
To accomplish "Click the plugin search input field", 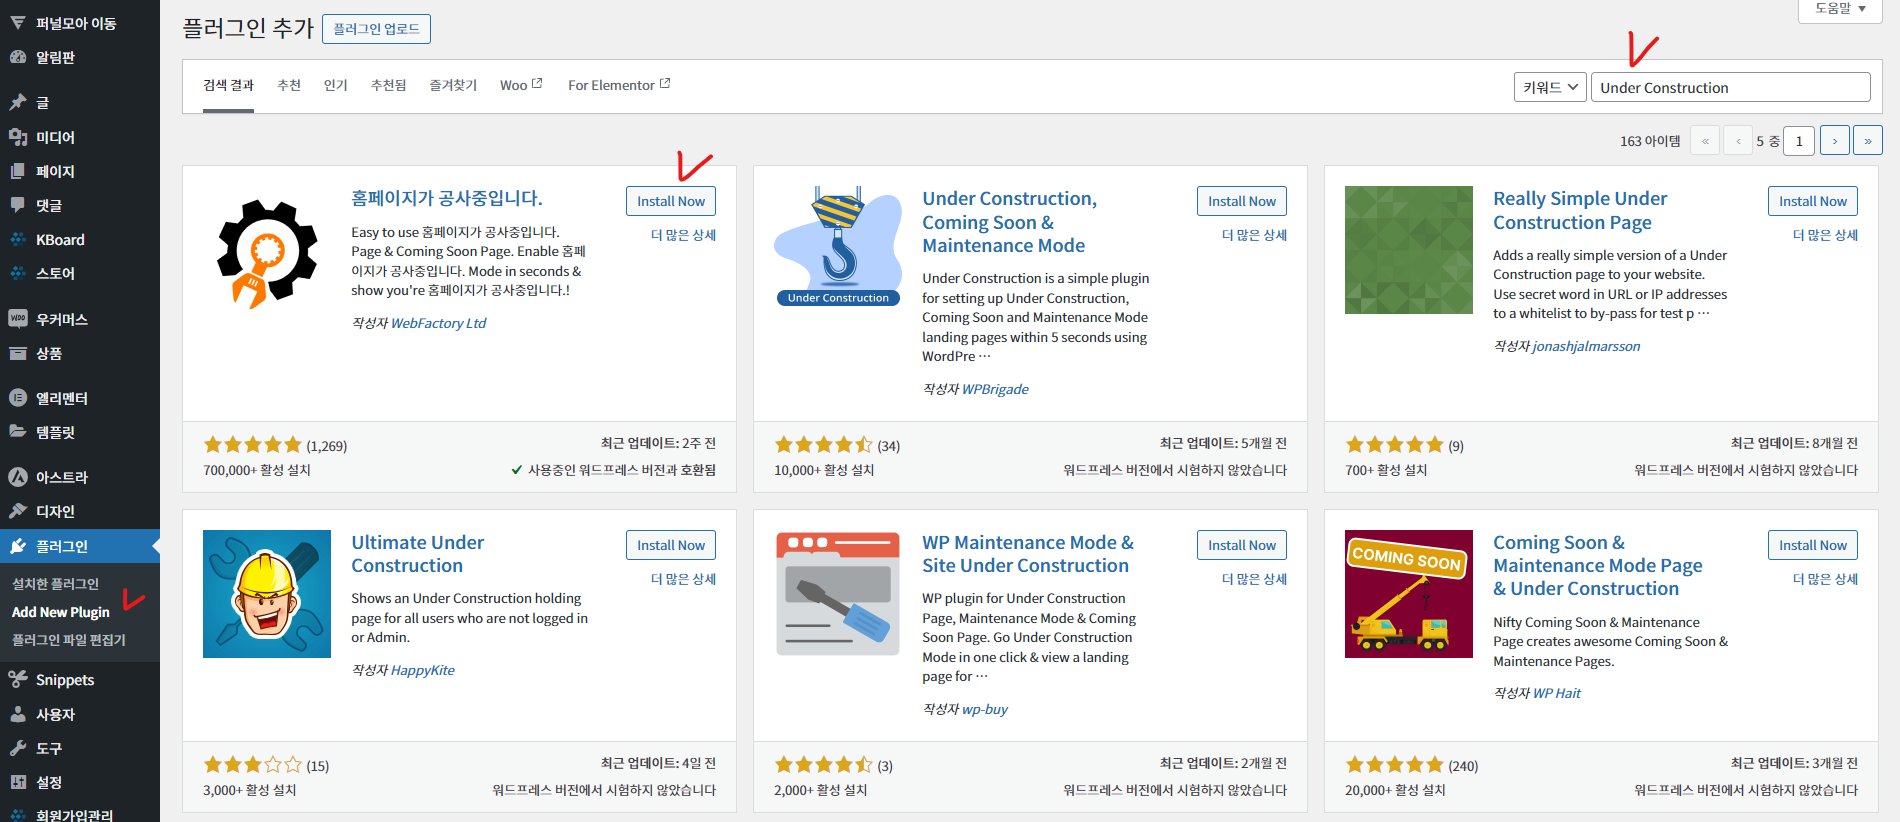I will (x=1731, y=87).
